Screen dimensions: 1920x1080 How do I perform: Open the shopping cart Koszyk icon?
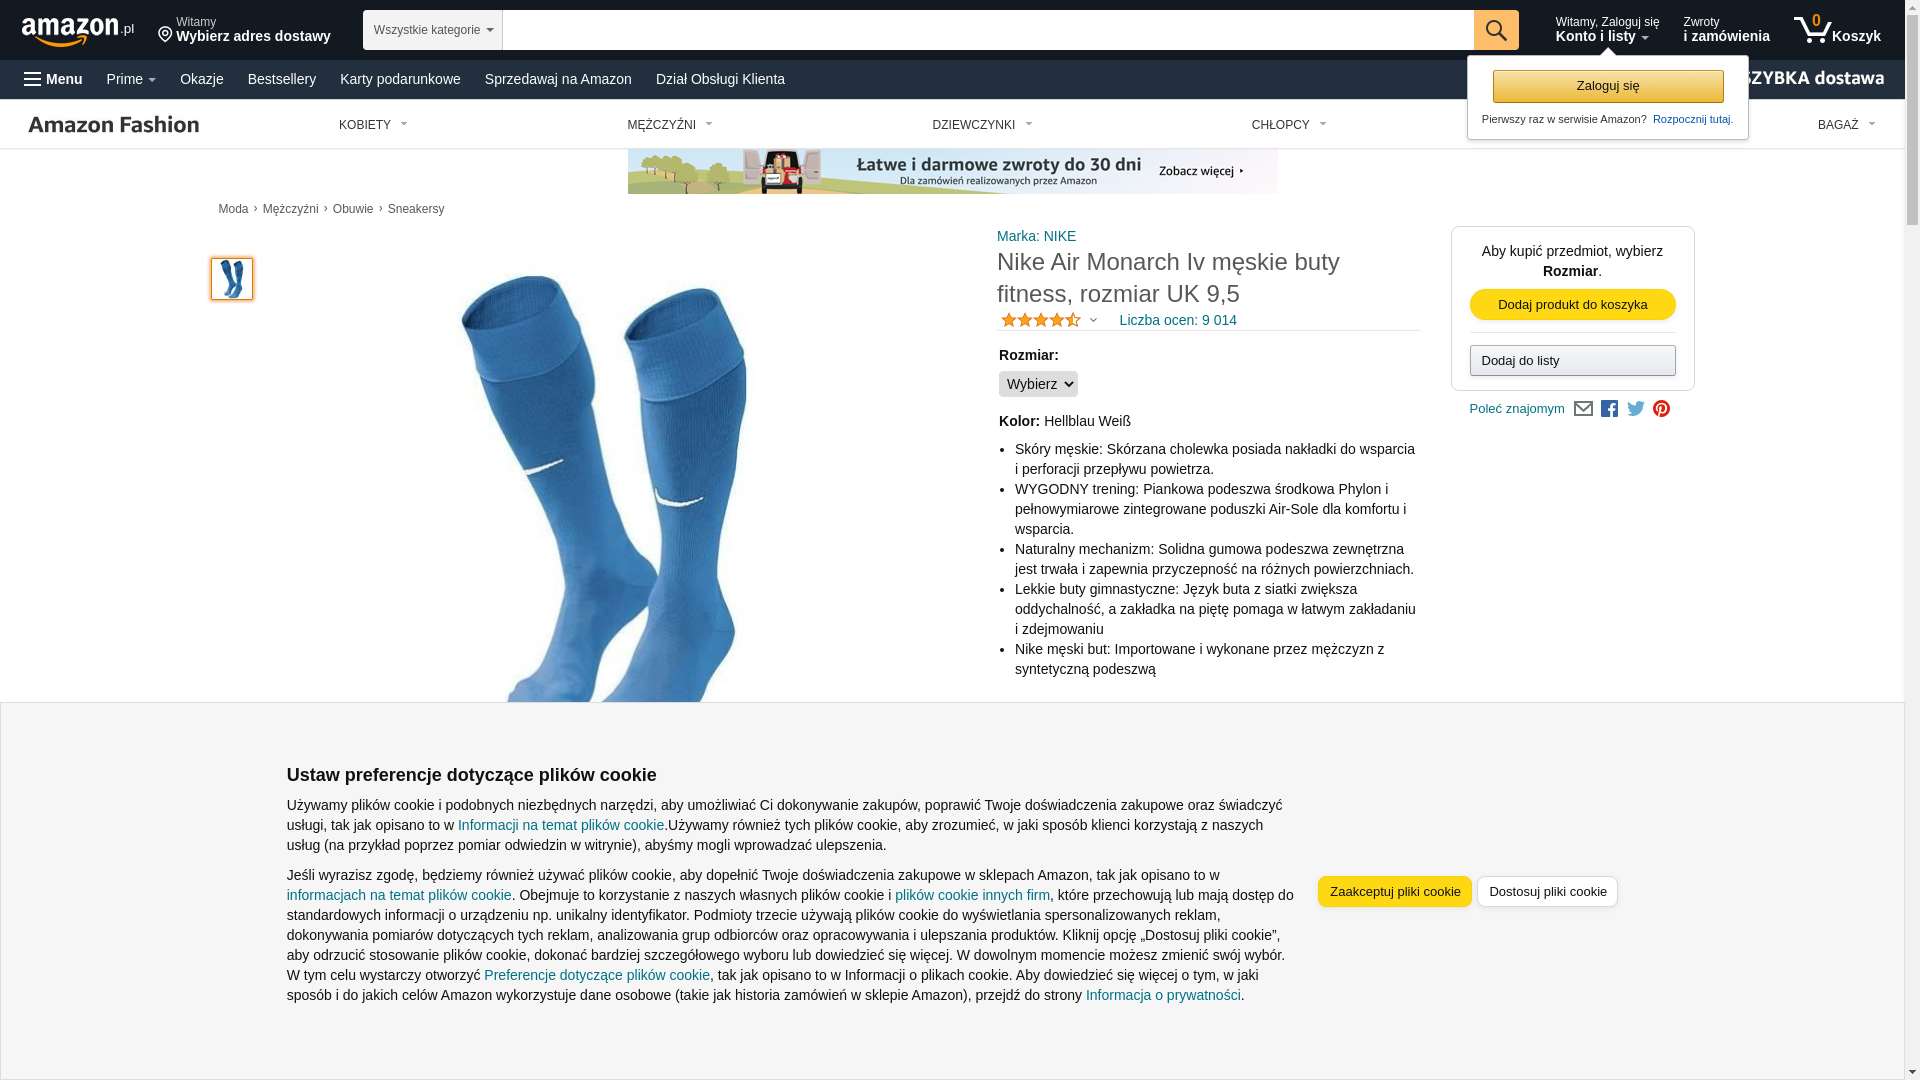1836,30
